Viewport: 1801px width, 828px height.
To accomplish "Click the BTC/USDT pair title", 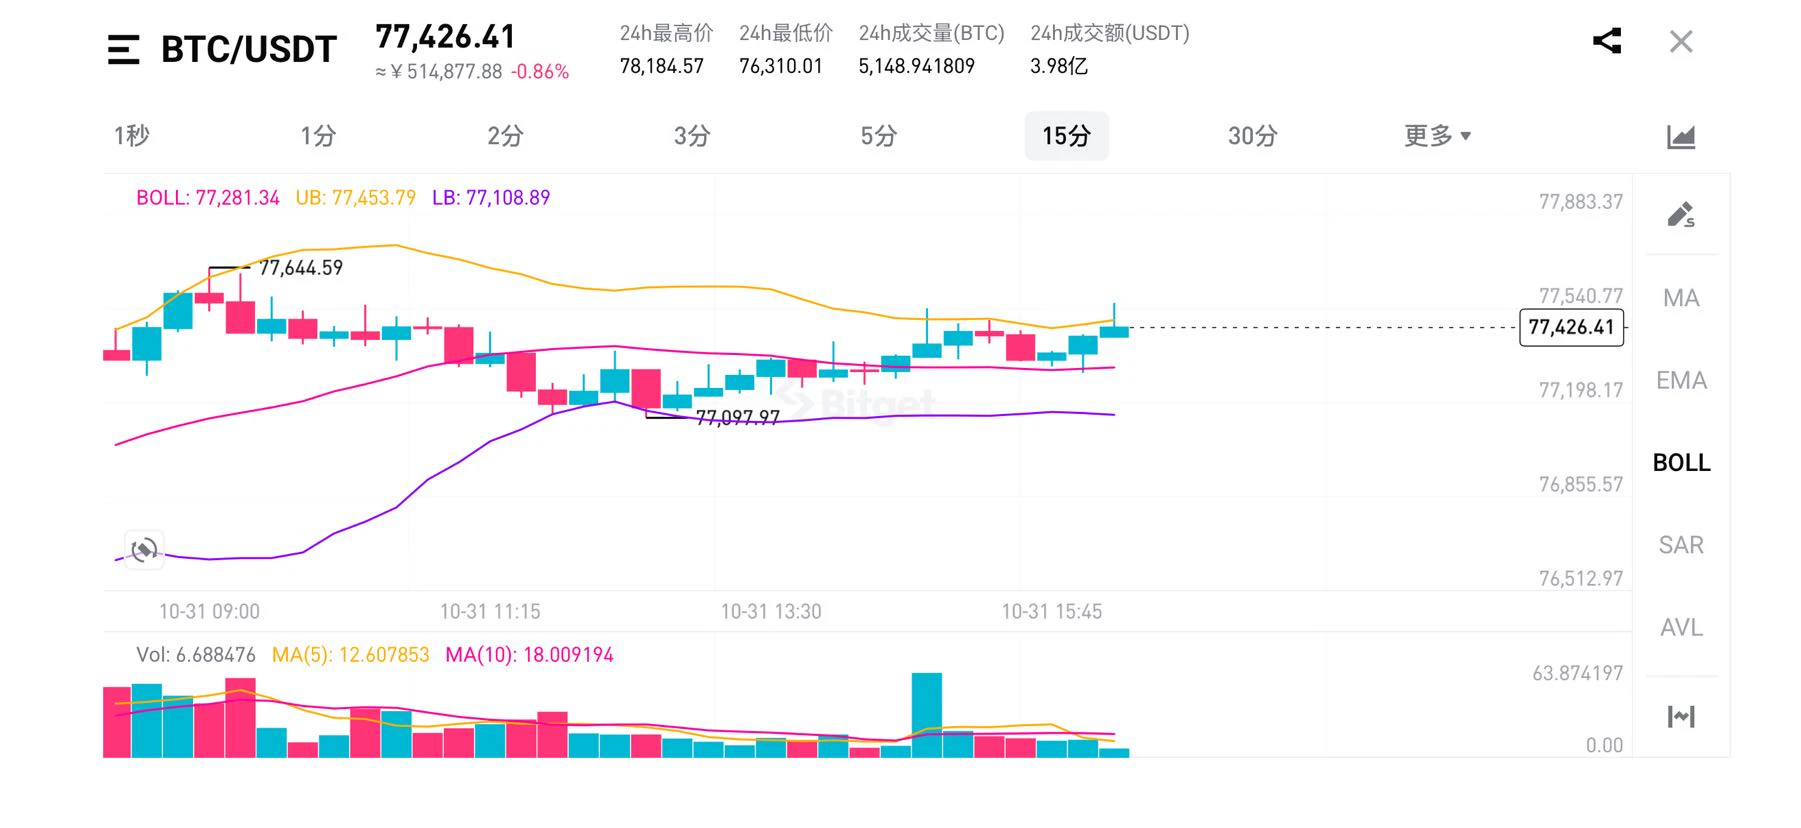I will (249, 49).
